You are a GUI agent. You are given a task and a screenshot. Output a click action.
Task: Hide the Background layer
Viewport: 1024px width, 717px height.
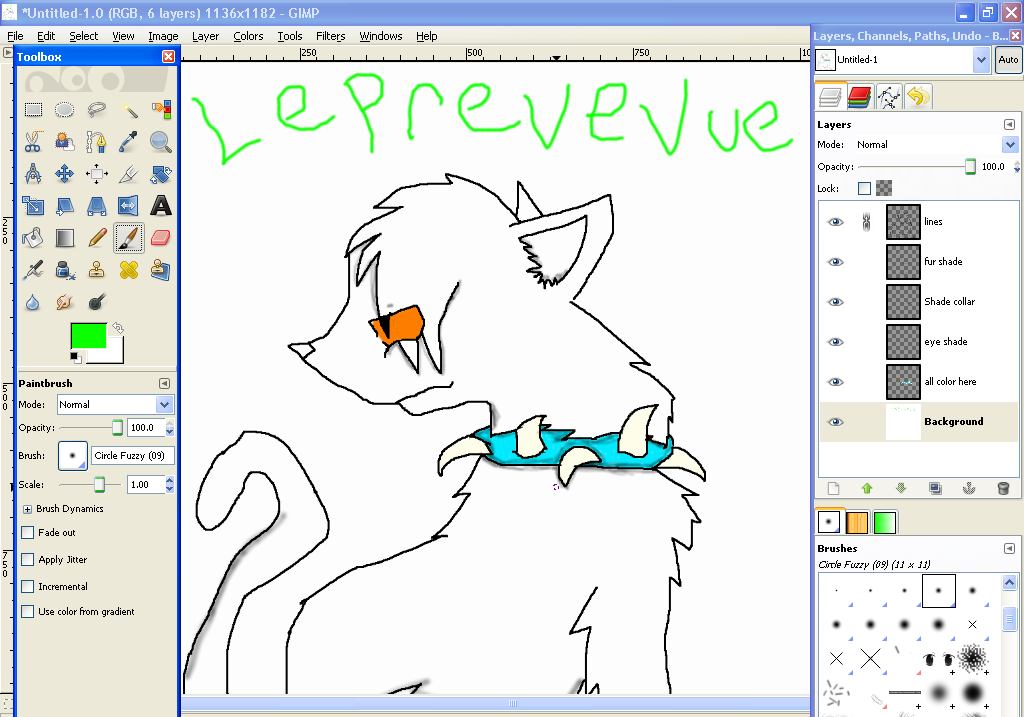(835, 422)
